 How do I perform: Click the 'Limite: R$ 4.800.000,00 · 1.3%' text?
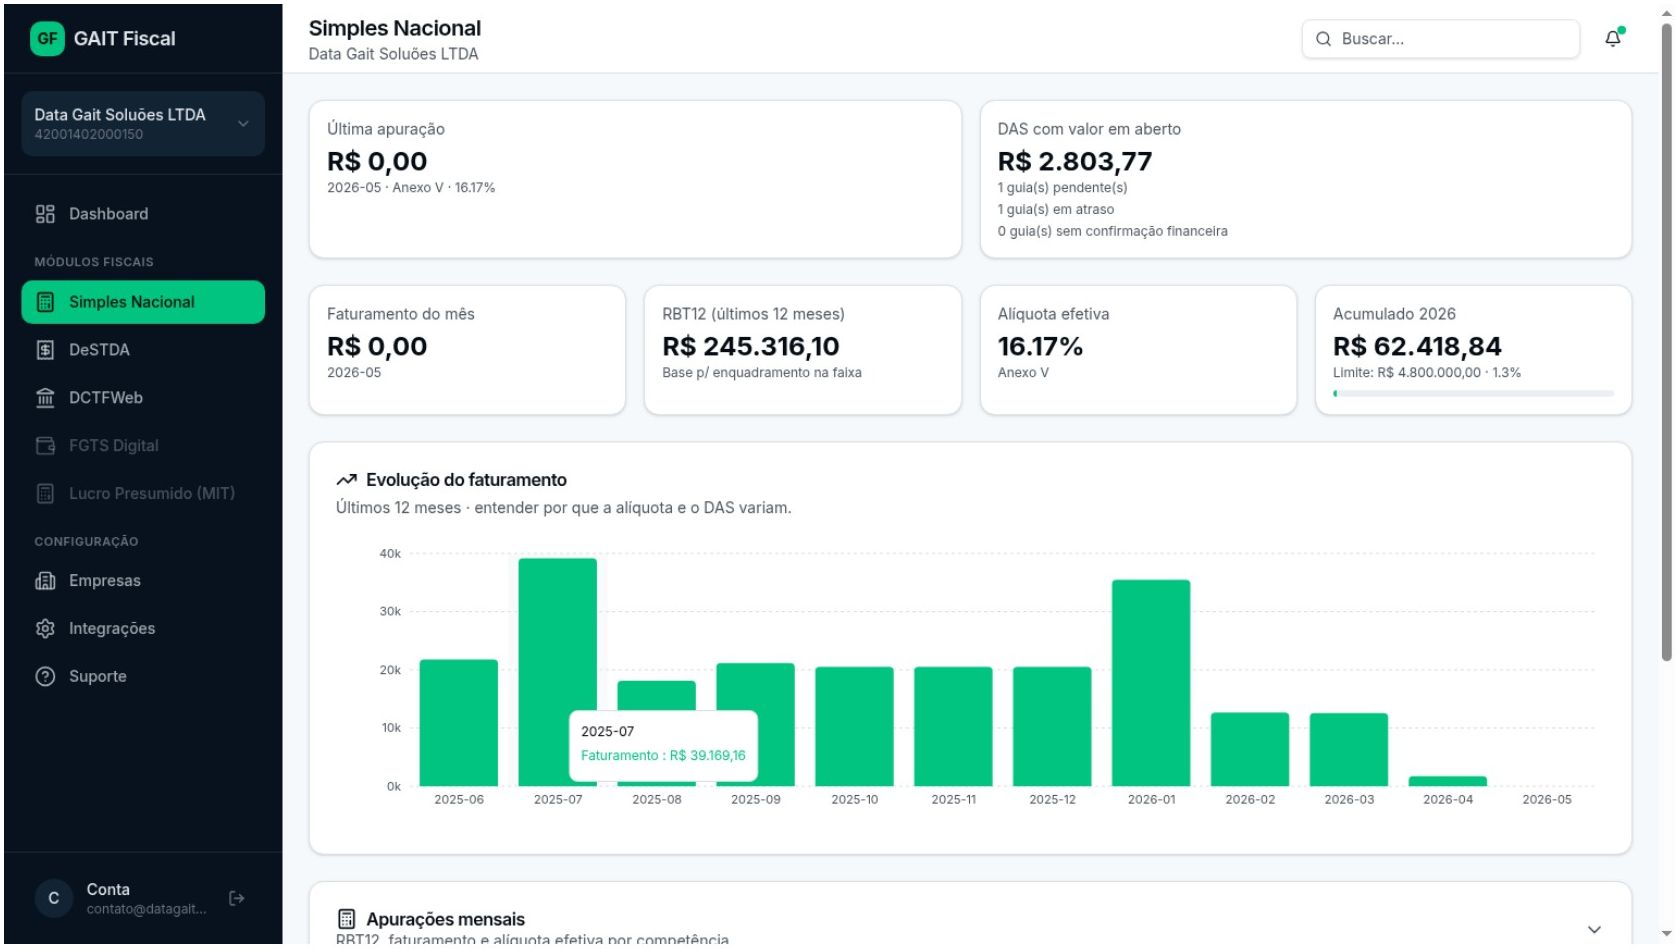(1427, 372)
